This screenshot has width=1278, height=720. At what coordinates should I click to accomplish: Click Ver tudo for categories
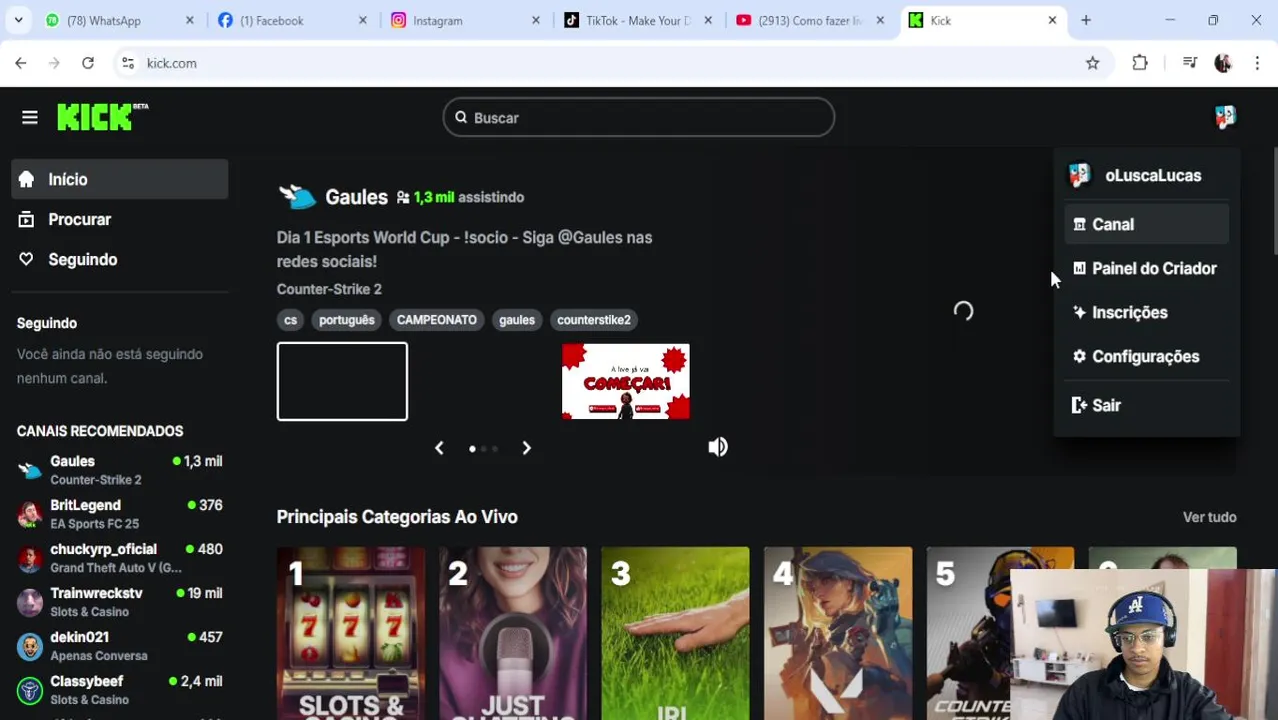pyautogui.click(x=1210, y=517)
